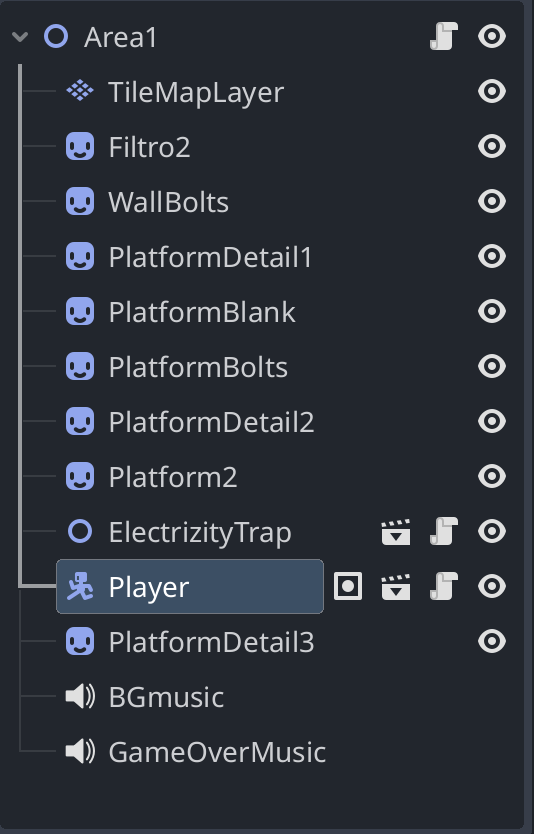
Task: Toggle visibility of the Area1 root
Action: pos(491,37)
